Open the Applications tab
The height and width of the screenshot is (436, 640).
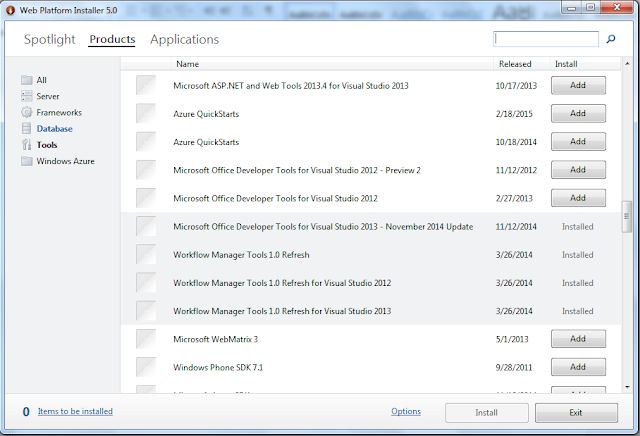[184, 40]
